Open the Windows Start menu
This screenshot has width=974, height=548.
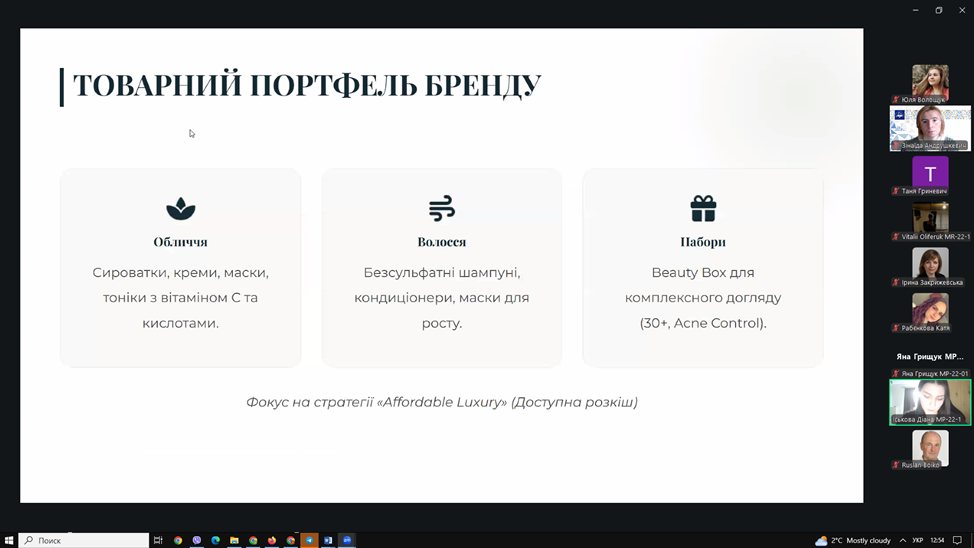[x=9, y=540]
